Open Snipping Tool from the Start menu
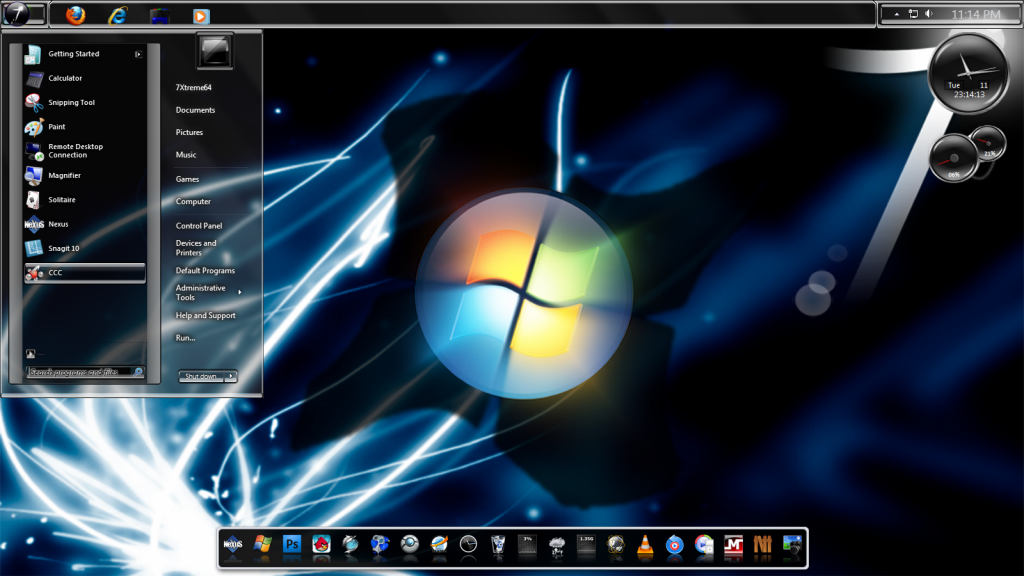This screenshot has height=576, width=1024. pyautogui.click(x=85, y=103)
